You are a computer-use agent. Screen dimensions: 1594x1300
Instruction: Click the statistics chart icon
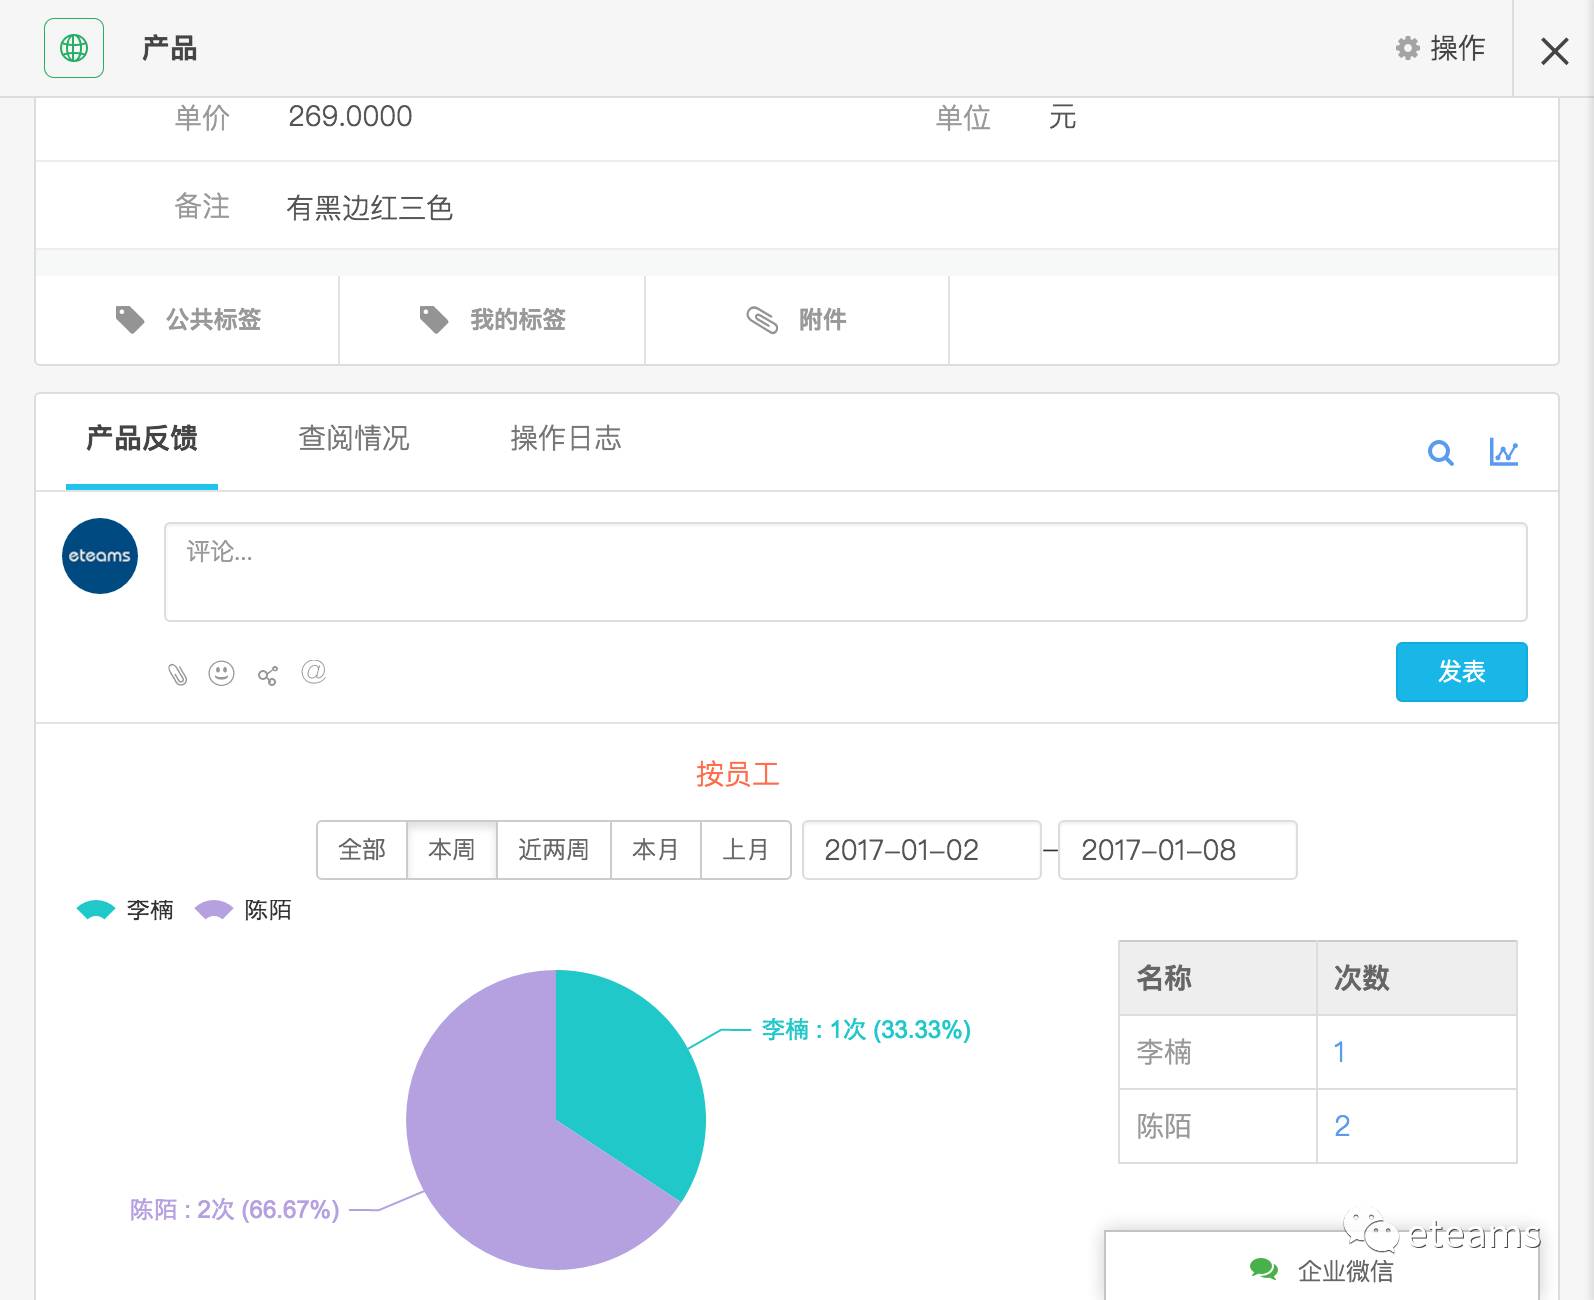pyautogui.click(x=1503, y=452)
